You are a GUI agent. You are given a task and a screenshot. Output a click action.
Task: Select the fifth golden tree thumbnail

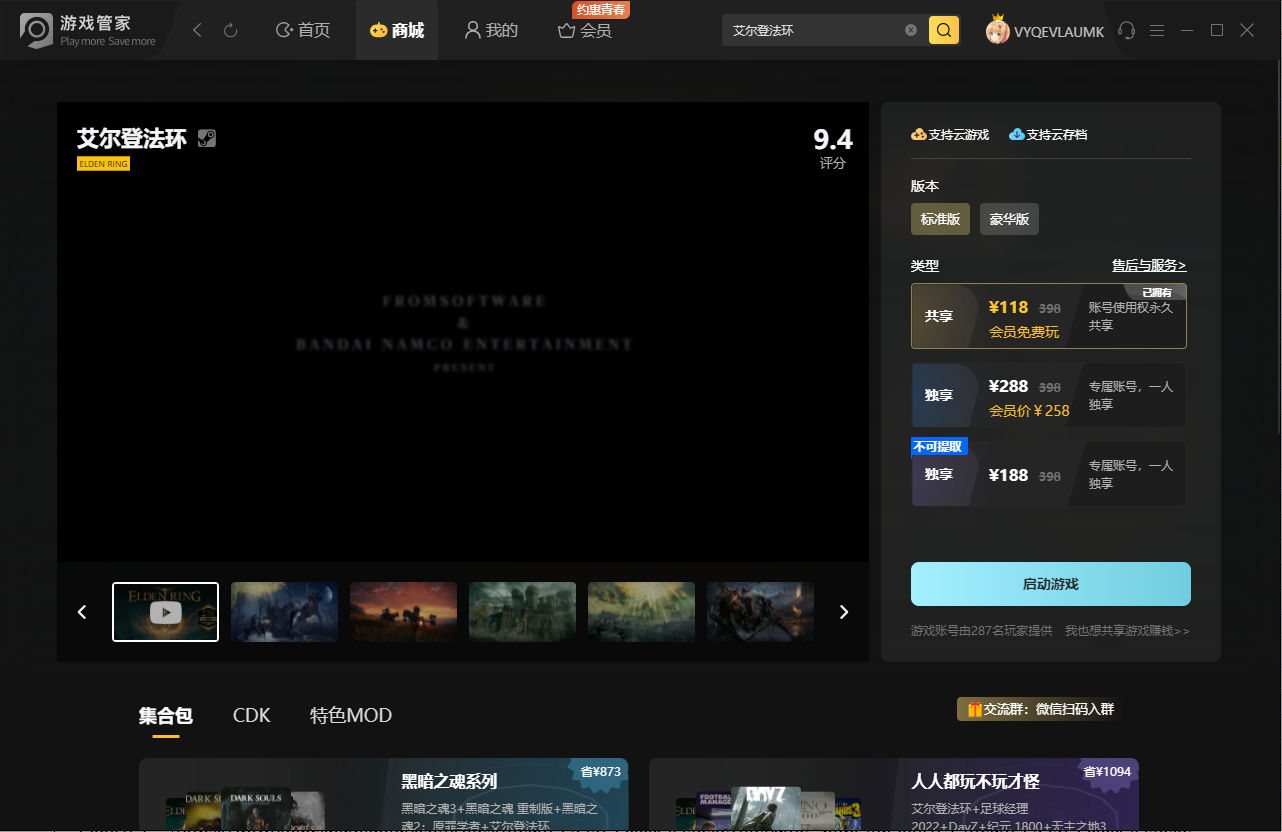tap(641, 612)
